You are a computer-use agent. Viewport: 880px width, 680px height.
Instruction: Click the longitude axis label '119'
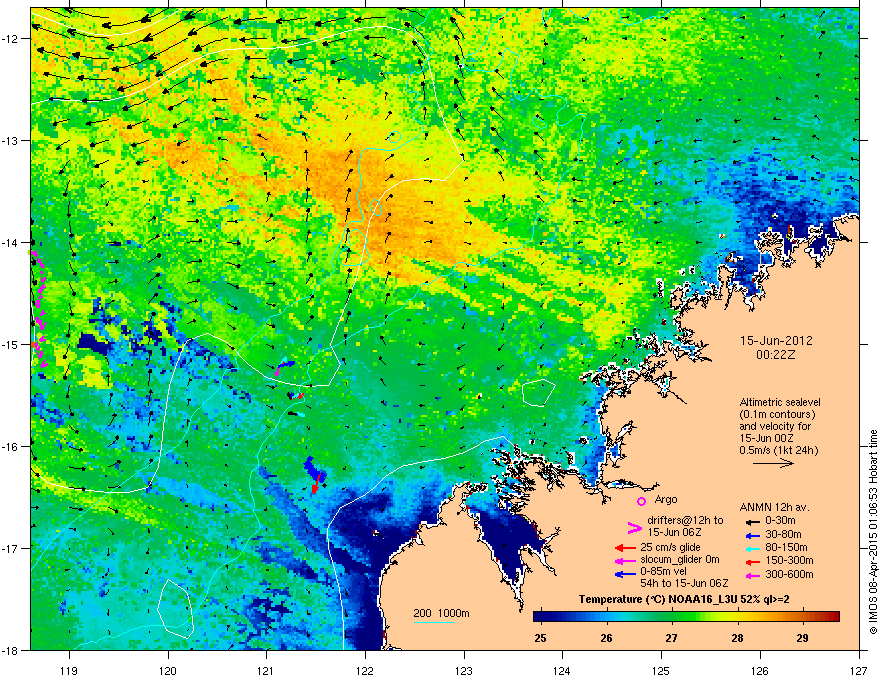(x=69, y=670)
